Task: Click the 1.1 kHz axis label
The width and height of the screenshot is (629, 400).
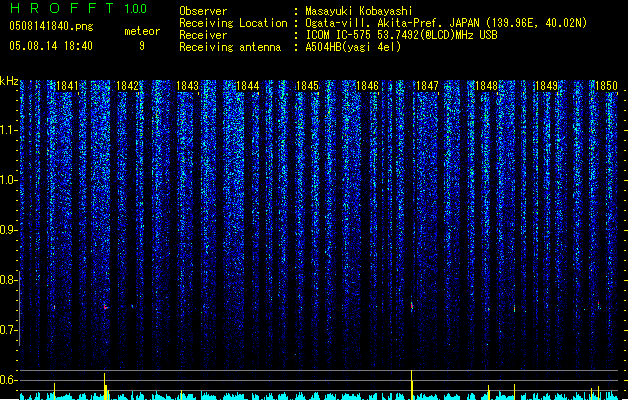Action: point(8,130)
